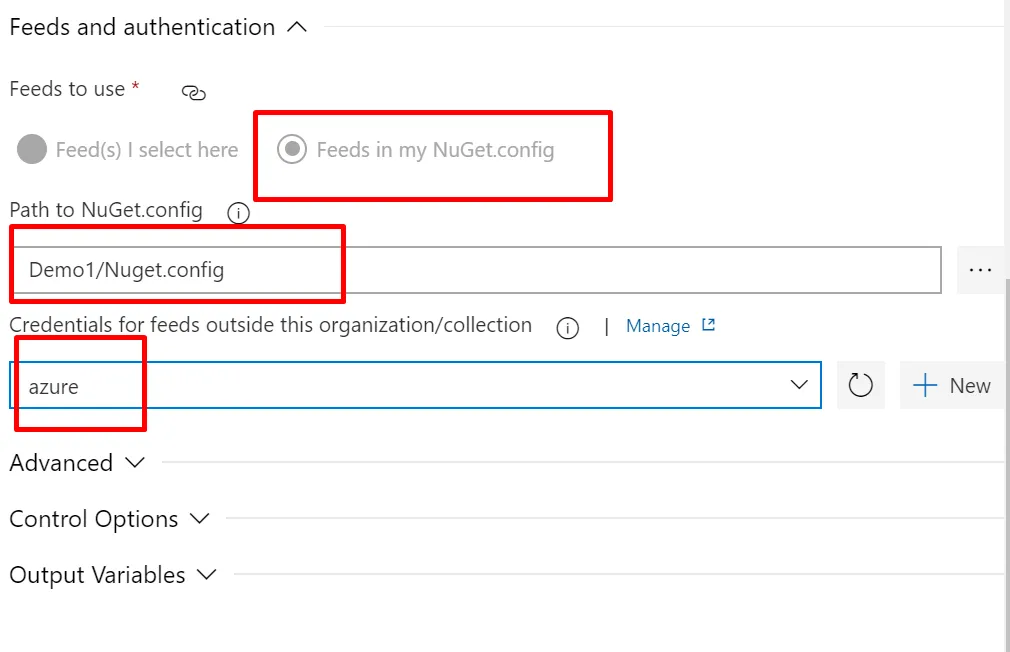This screenshot has width=1010, height=652.
Task: Expand the Control Options section
Action: tap(200, 519)
